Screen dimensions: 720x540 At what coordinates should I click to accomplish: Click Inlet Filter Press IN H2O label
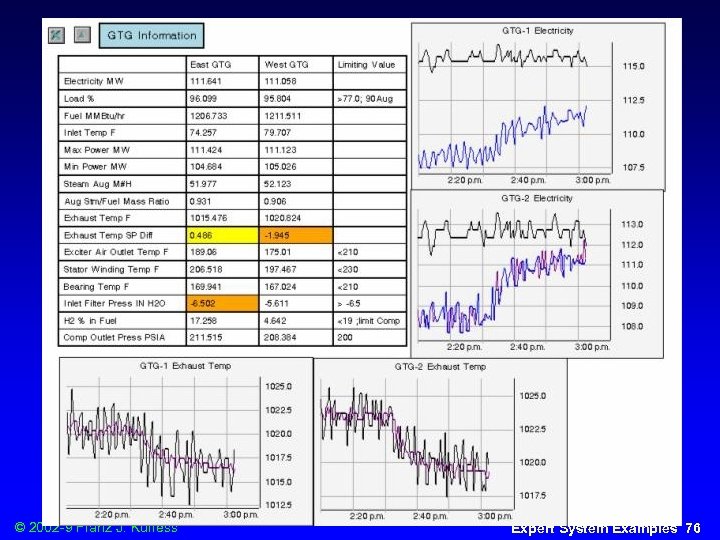click(x=114, y=304)
